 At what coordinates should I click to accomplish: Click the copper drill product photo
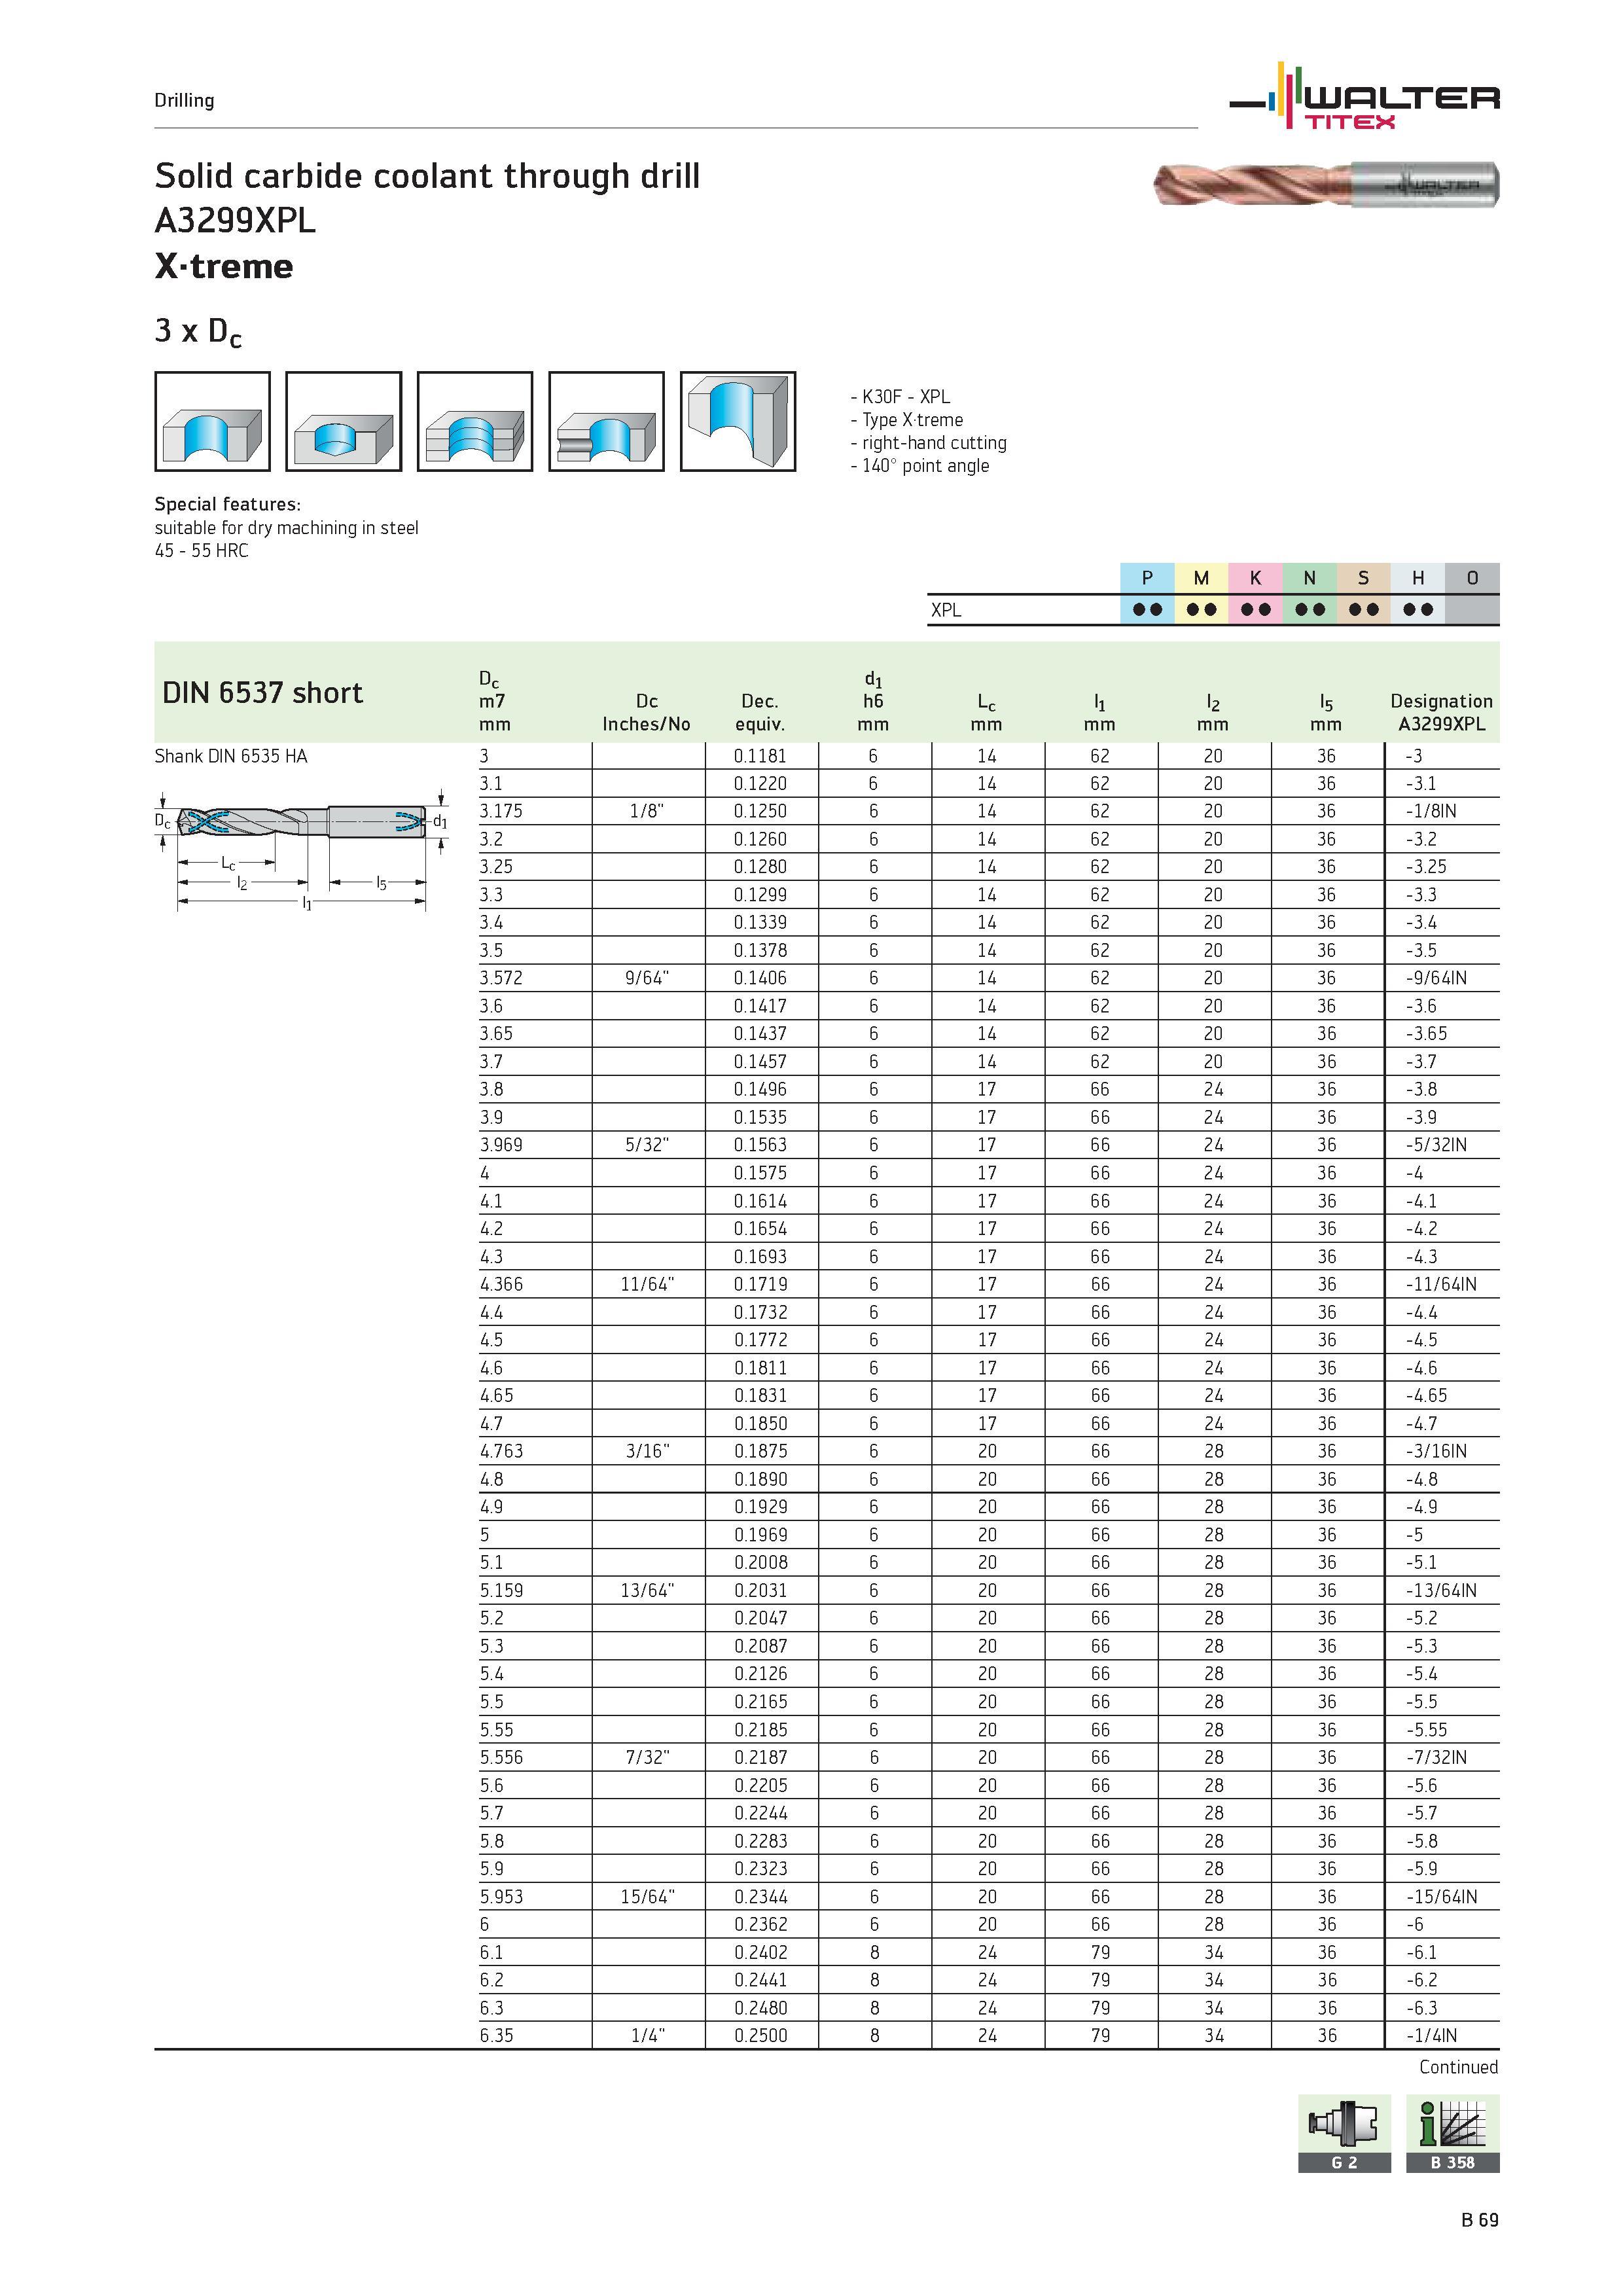1326,184
